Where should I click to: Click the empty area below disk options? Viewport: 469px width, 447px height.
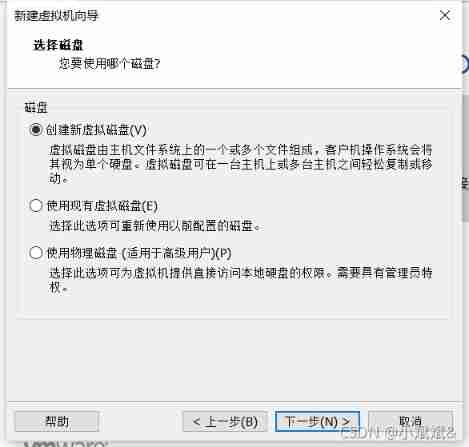point(233,360)
